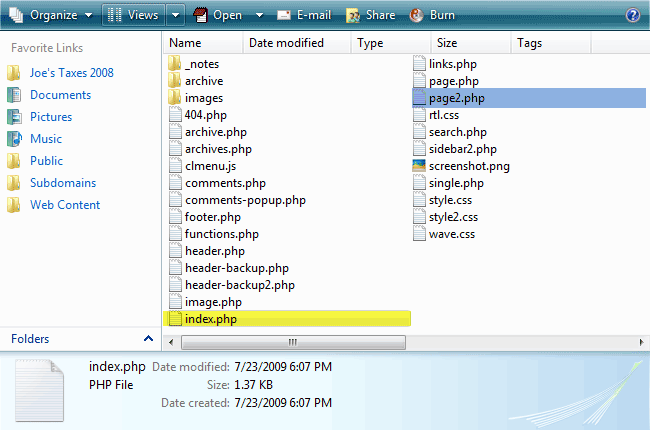650x430 pixels.
Task: Select the index.php file icon
Action: (175, 318)
